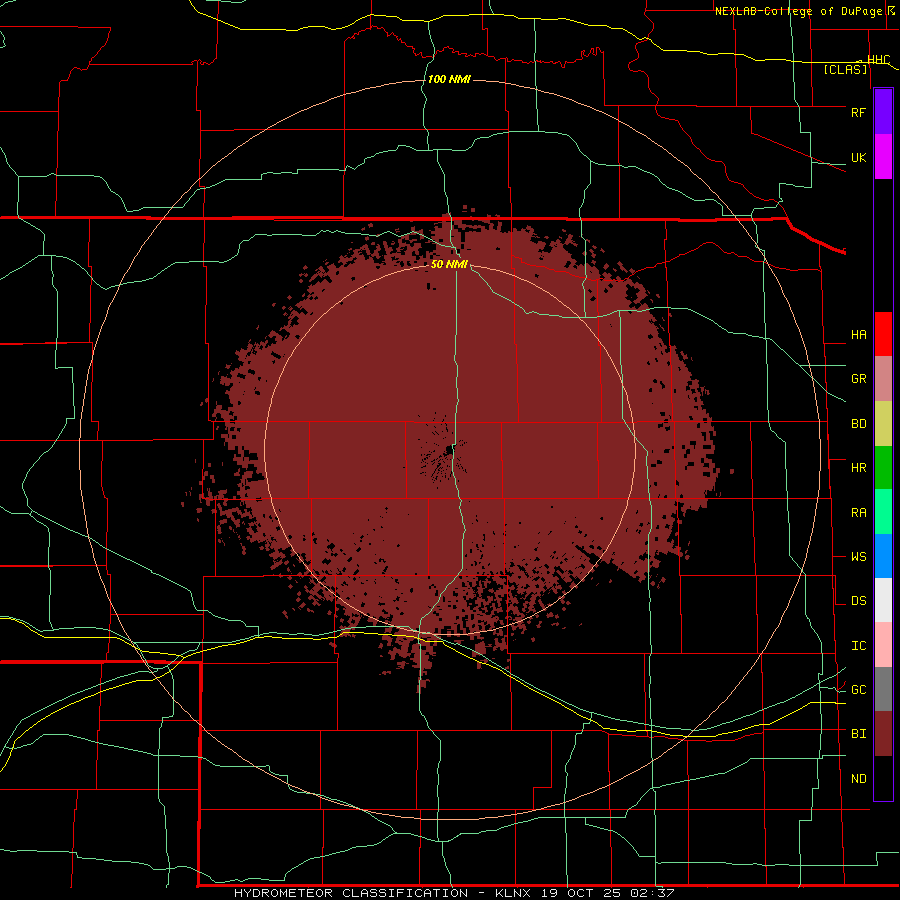Click the BD legend label

tap(858, 424)
